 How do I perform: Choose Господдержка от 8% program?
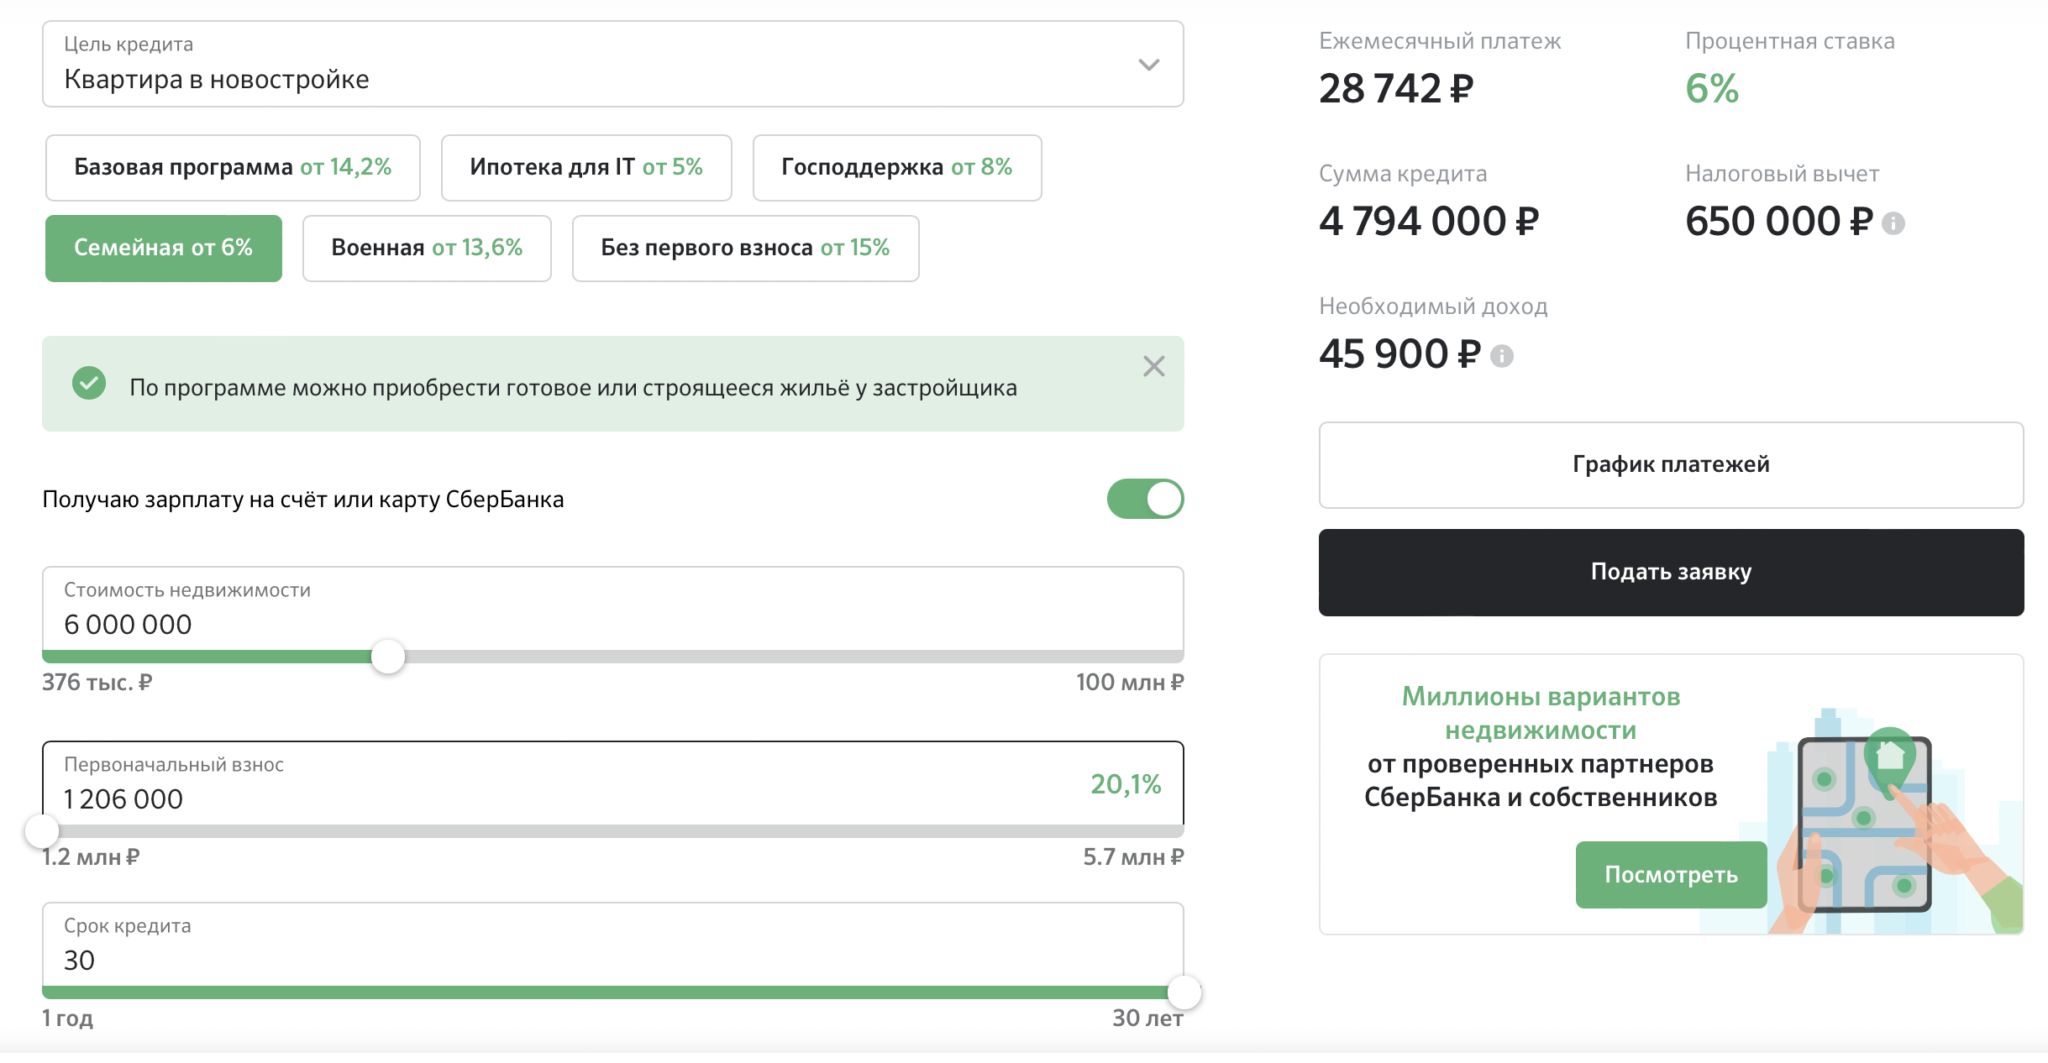tap(896, 168)
